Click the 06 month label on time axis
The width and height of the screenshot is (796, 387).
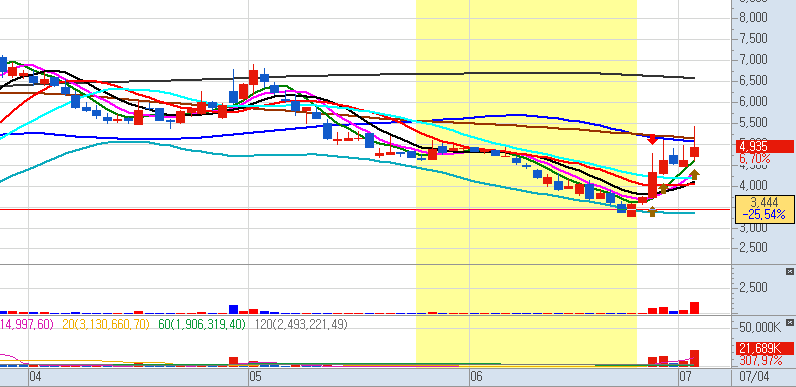(x=476, y=377)
